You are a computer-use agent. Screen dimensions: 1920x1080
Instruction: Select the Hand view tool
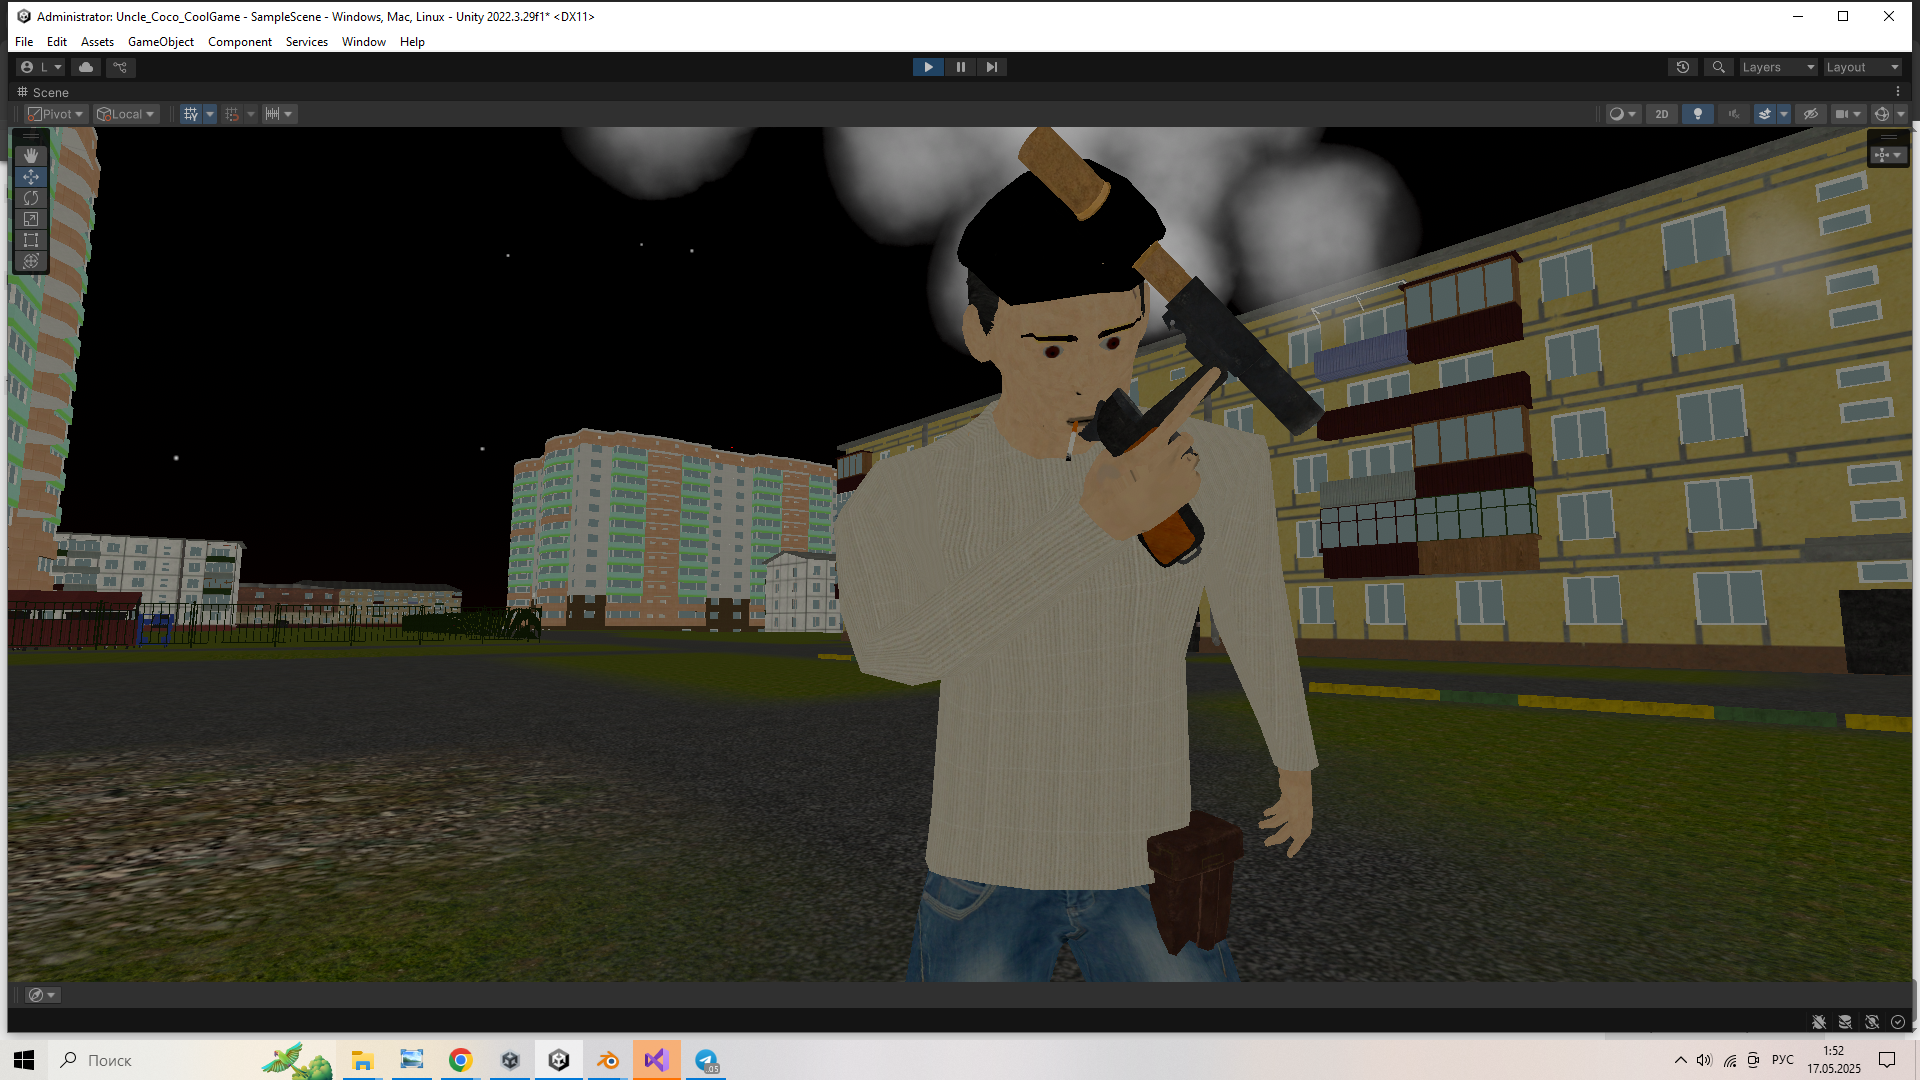pyautogui.click(x=31, y=156)
